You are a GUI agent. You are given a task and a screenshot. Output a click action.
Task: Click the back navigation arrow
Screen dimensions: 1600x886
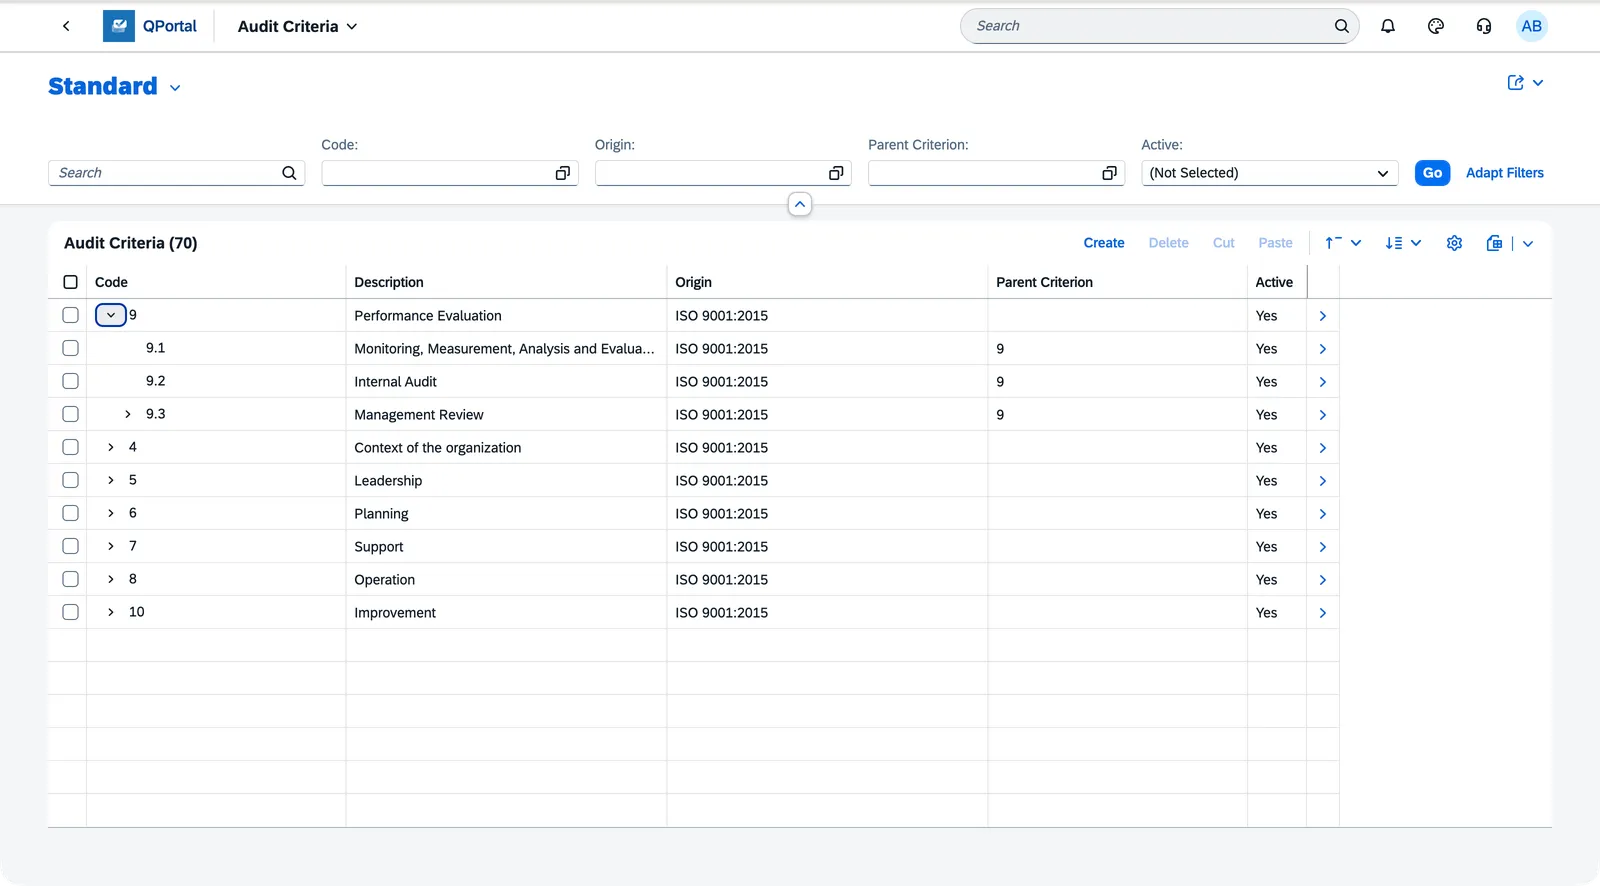(66, 26)
